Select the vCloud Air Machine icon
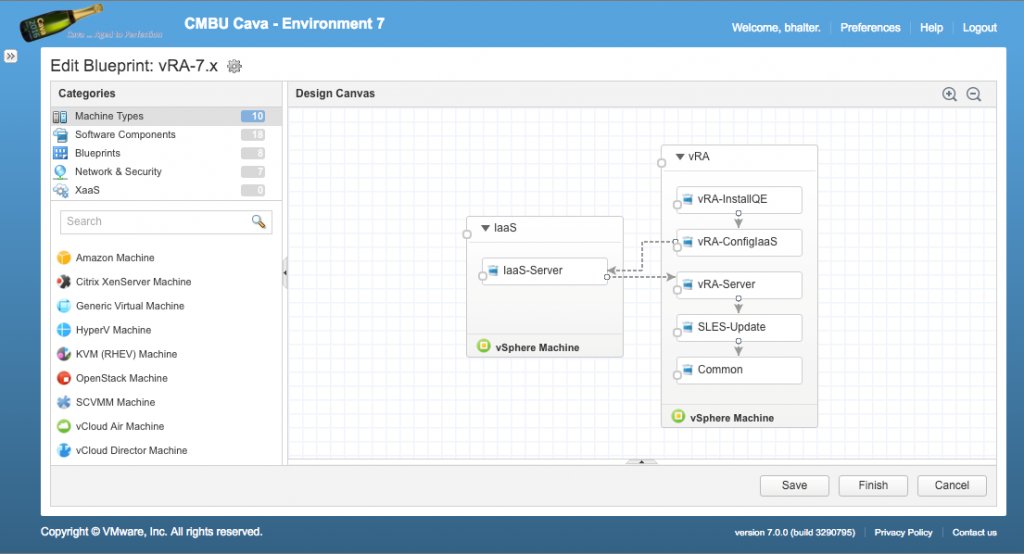Viewport: 1024px width, 554px height. click(63, 427)
